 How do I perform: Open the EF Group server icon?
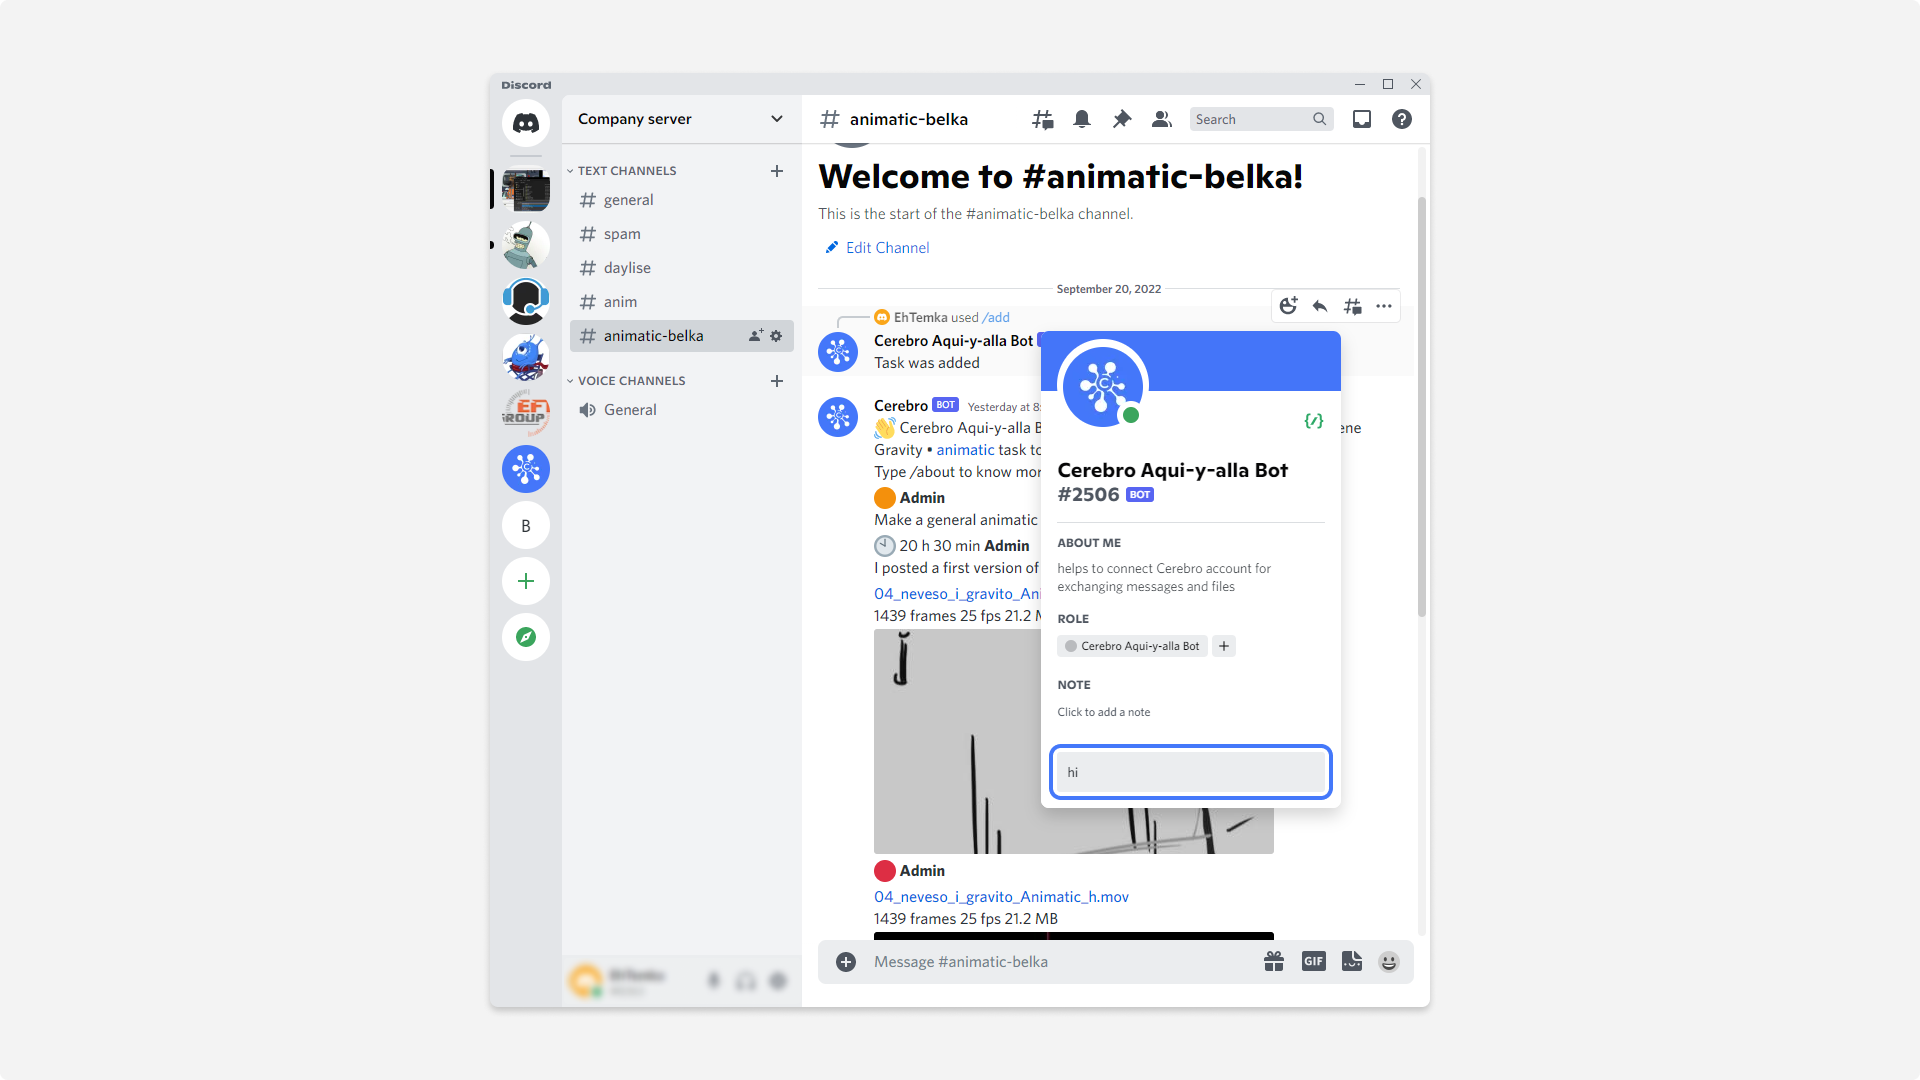tap(526, 413)
